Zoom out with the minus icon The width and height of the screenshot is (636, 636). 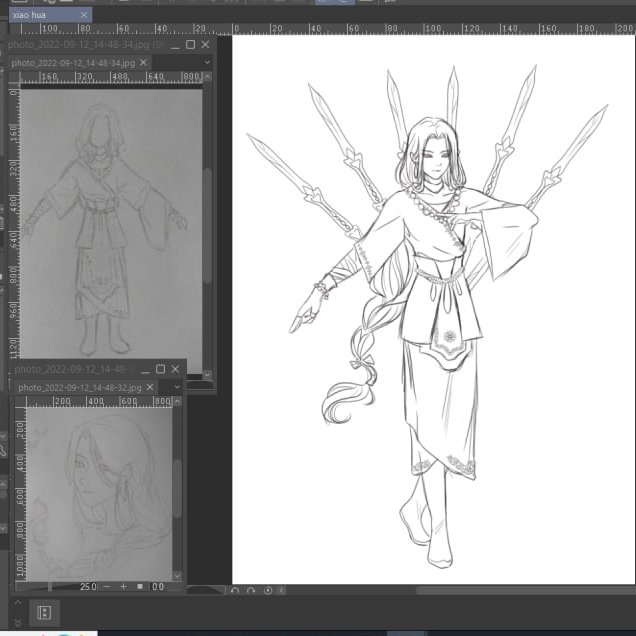[x=107, y=587]
